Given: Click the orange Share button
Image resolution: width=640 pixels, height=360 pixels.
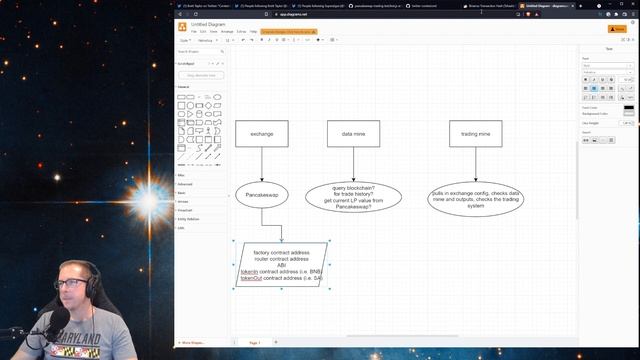Looking at the screenshot, I should 617,29.
